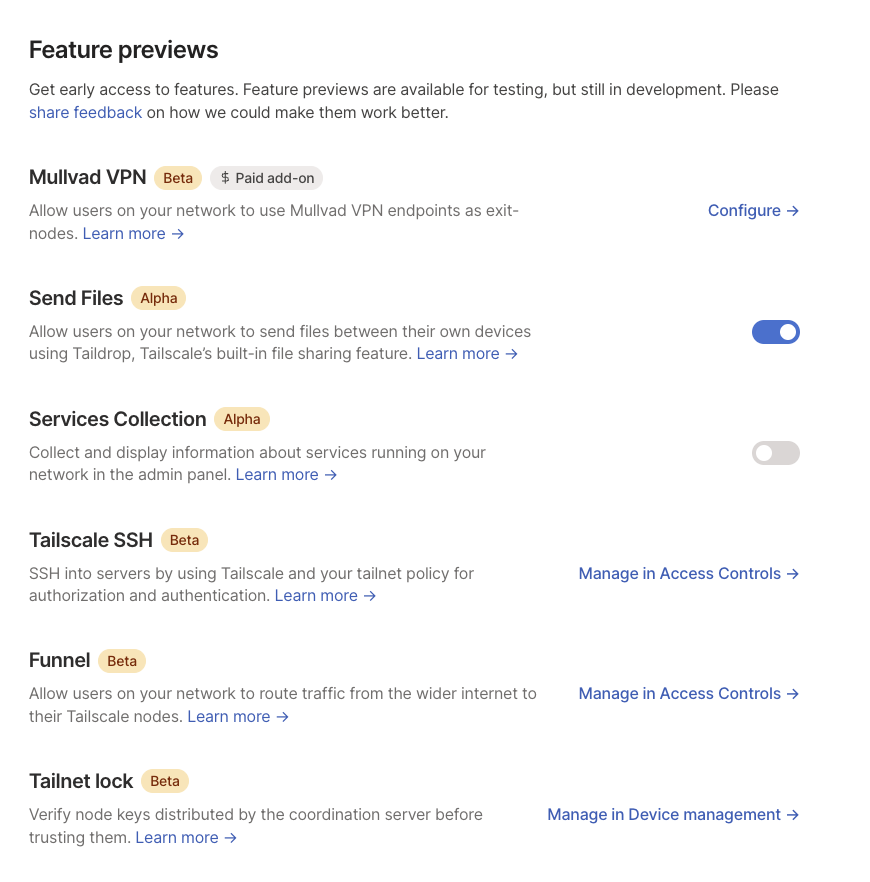Open Manage in Access Controls for Tailscale SSH
870x882 pixels.
pyautogui.click(x=679, y=573)
